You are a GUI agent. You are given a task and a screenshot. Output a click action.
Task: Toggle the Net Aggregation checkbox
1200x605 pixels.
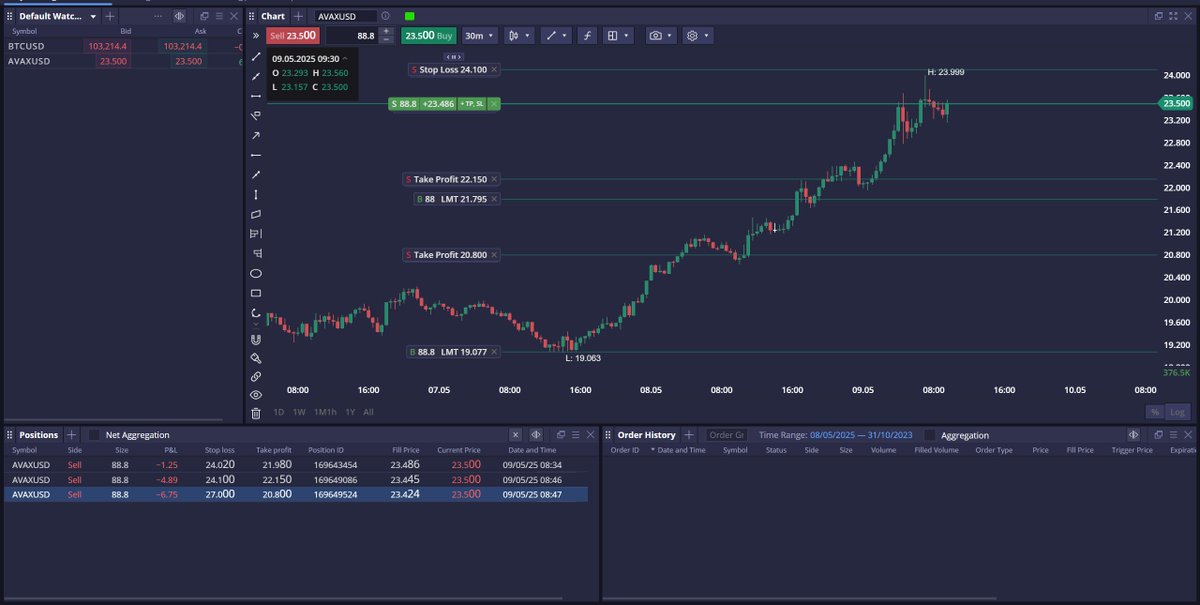pos(95,435)
